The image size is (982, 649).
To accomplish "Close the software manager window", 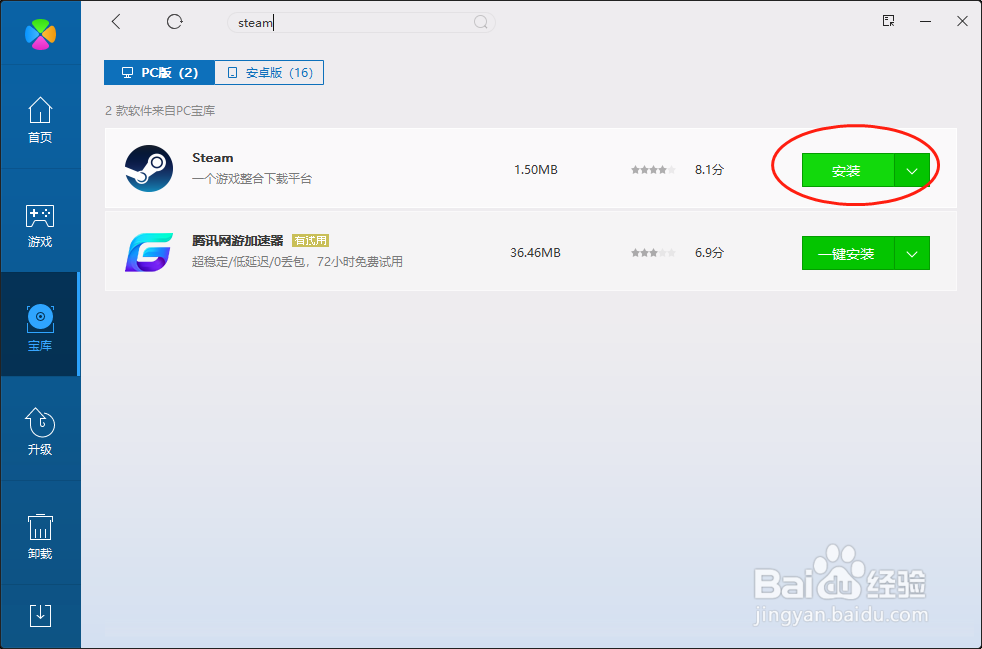I will 963,21.
